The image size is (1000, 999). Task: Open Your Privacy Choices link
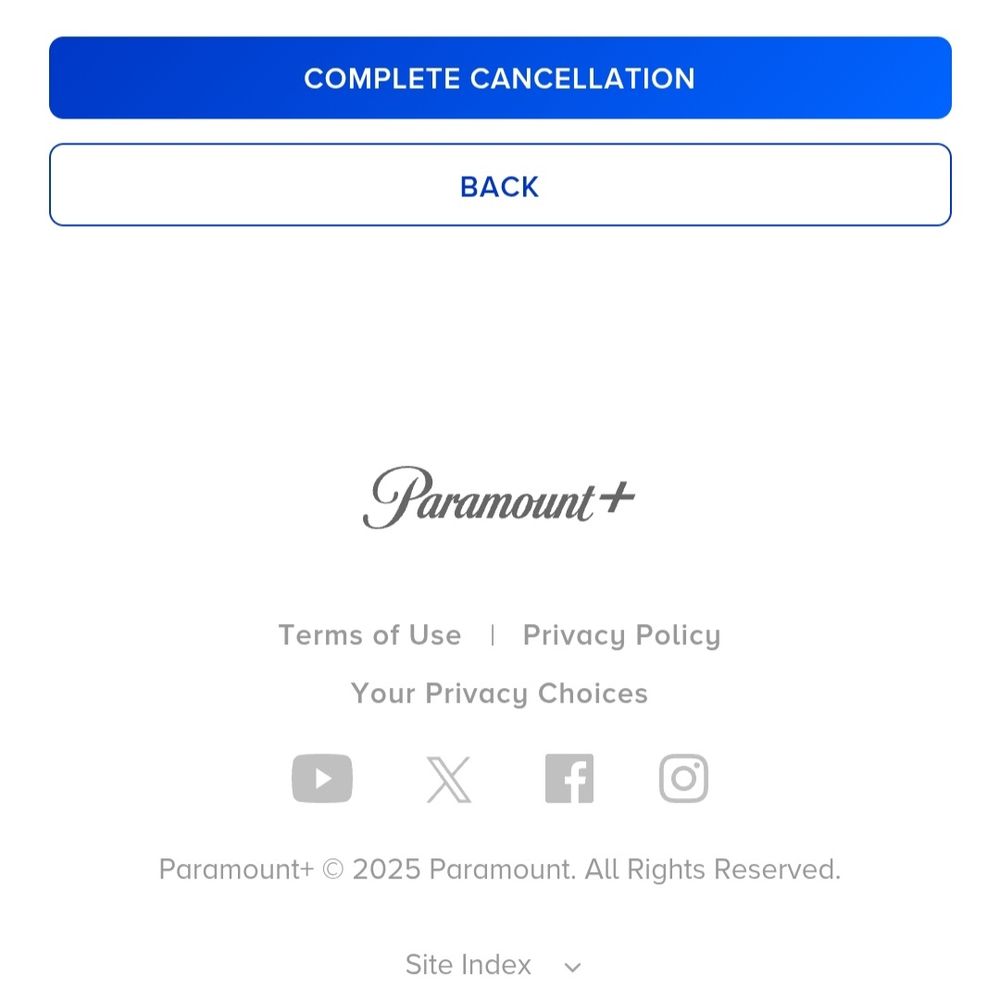(499, 694)
